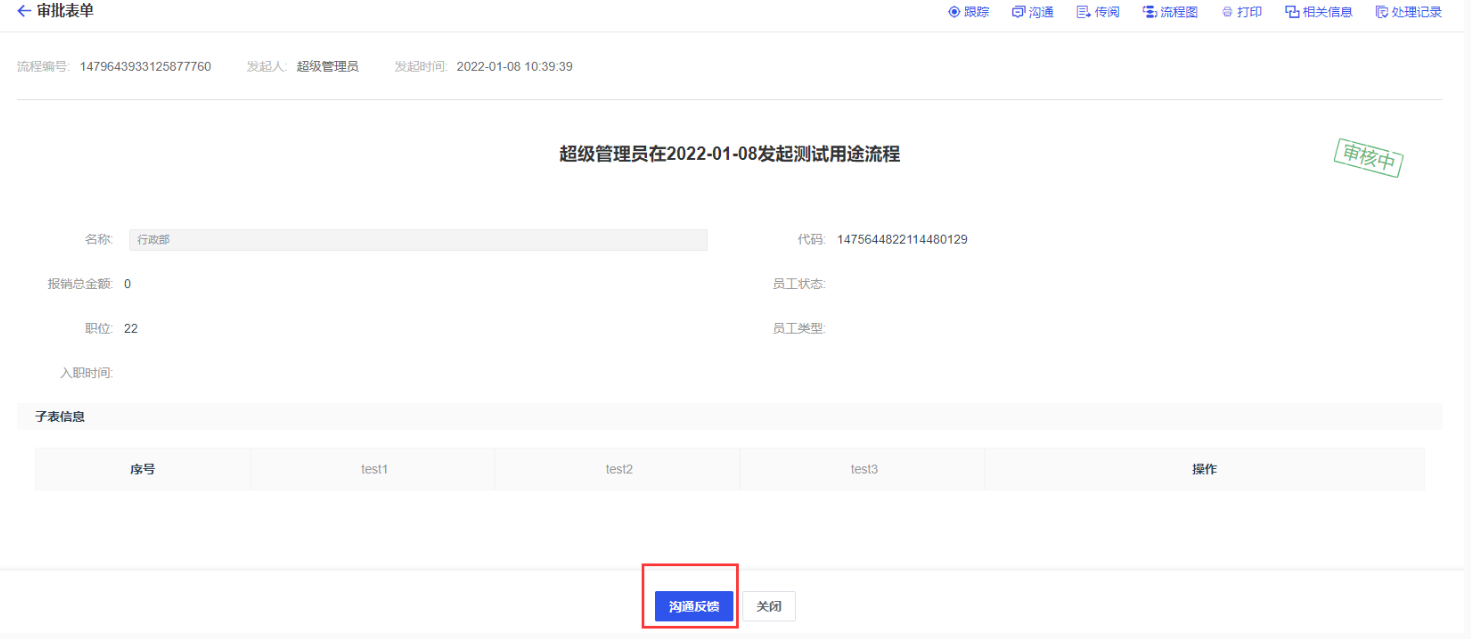Click the 入职时间 label
The image size is (1471, 639).
[x=87, y=373]
